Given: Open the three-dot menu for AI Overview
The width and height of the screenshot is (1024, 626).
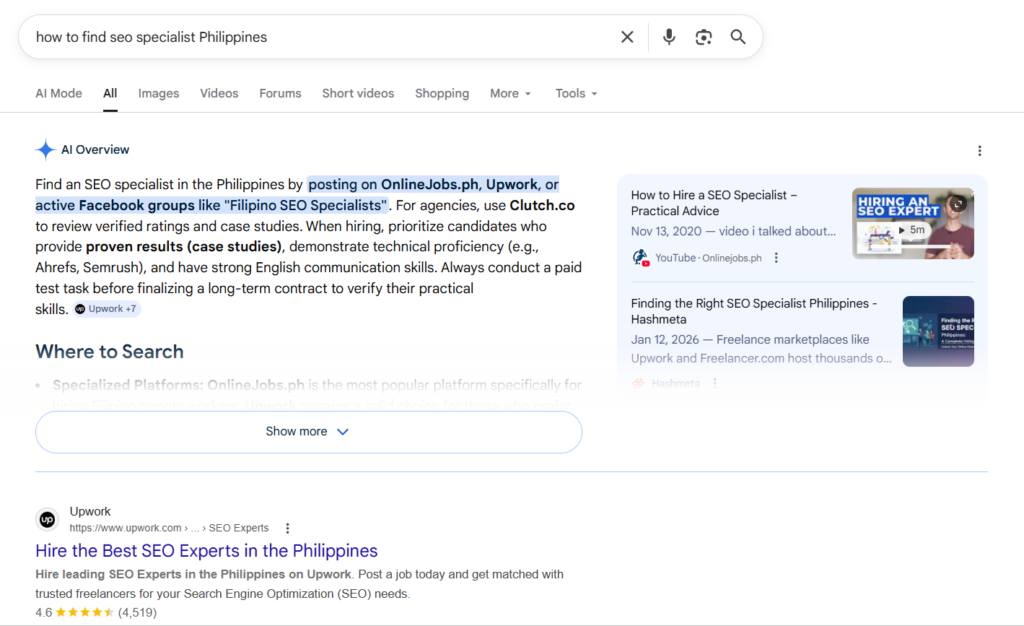Looking at the screenshot, I should click(x=980, y=149).
